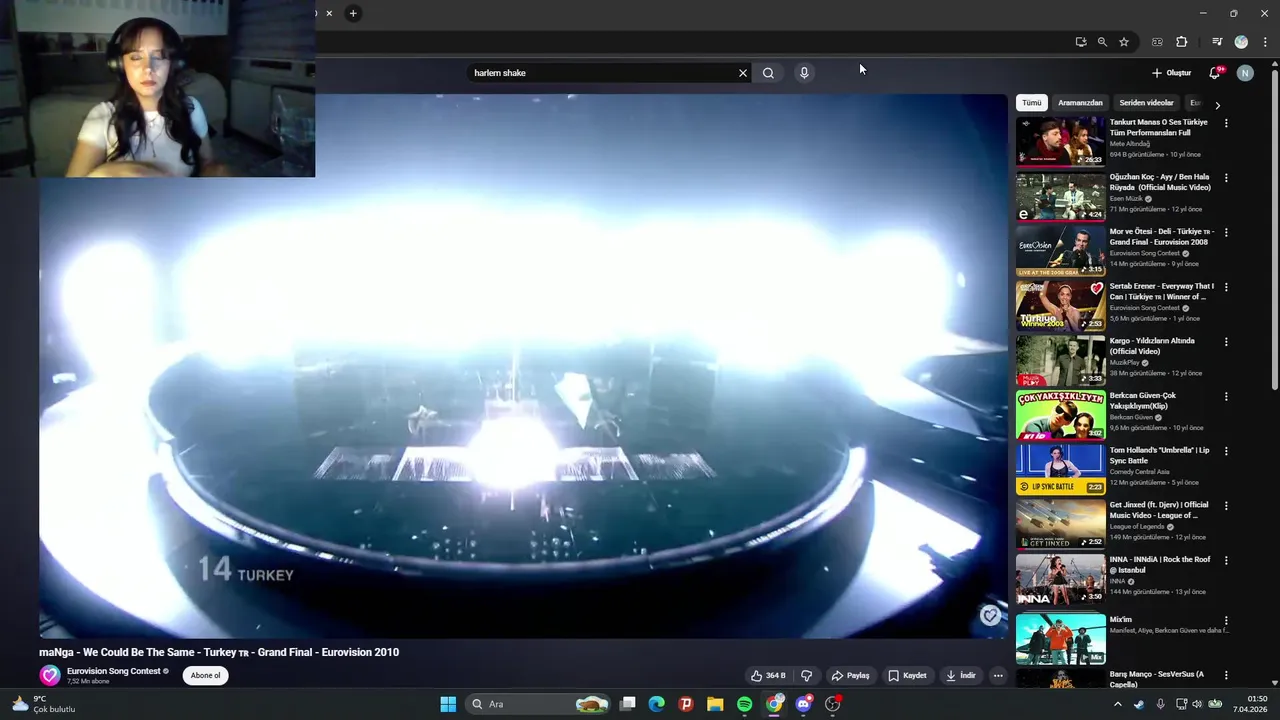
Task: Open Discord from the taskbar
Action: tap(804, 704)
